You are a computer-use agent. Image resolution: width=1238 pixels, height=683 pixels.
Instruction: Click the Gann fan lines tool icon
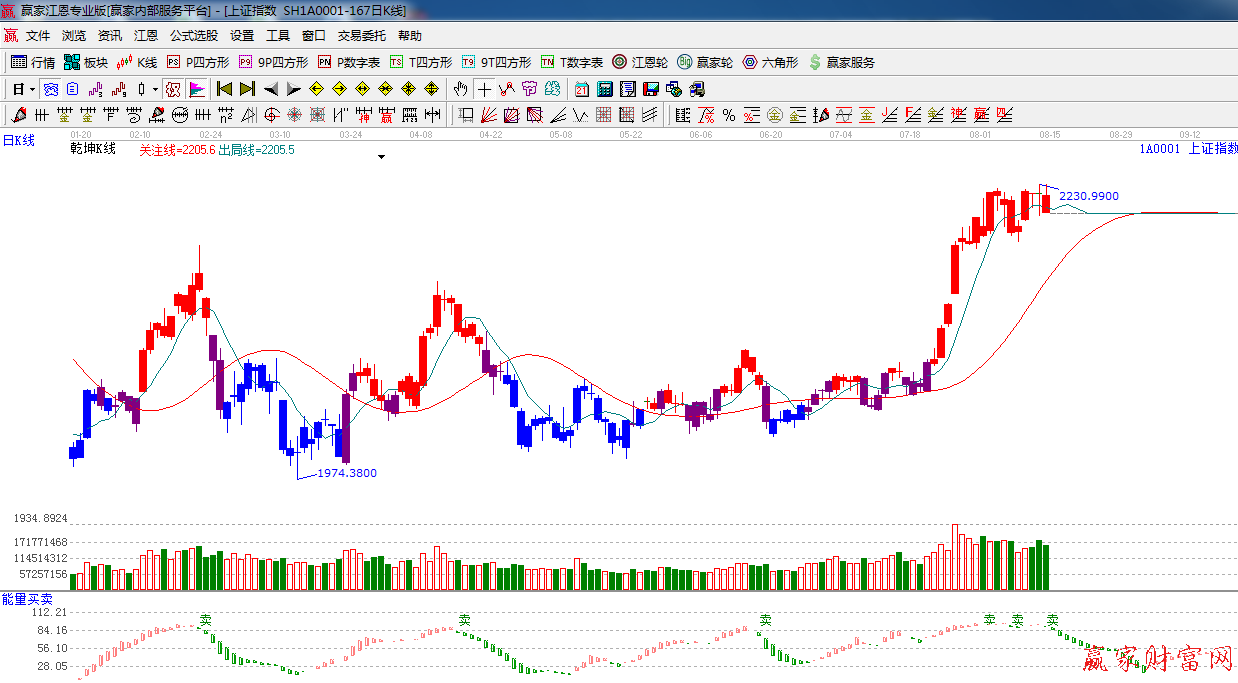[489, 115]
